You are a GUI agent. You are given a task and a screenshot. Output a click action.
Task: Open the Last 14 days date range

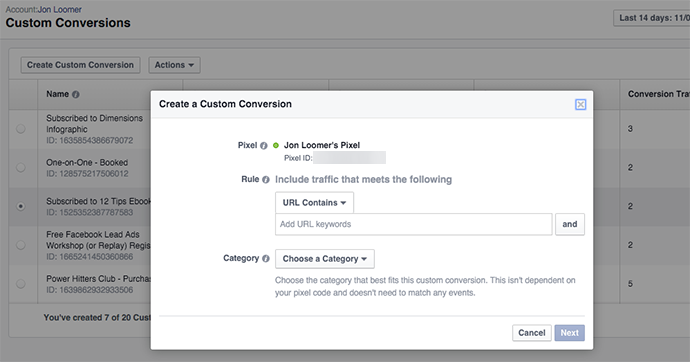tap(652, 18)
